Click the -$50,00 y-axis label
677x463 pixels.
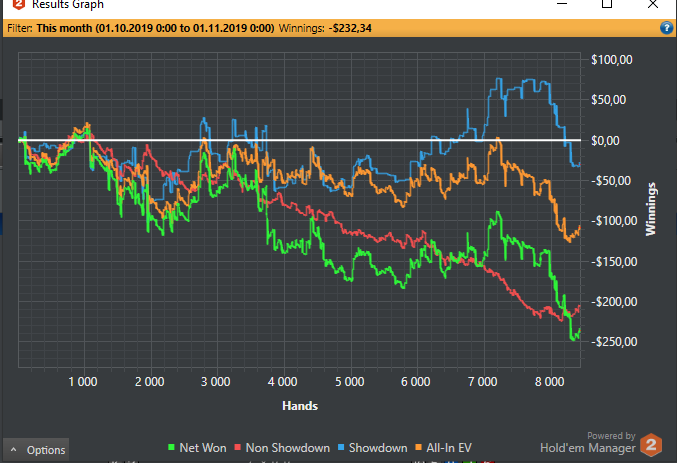point(611,181)
